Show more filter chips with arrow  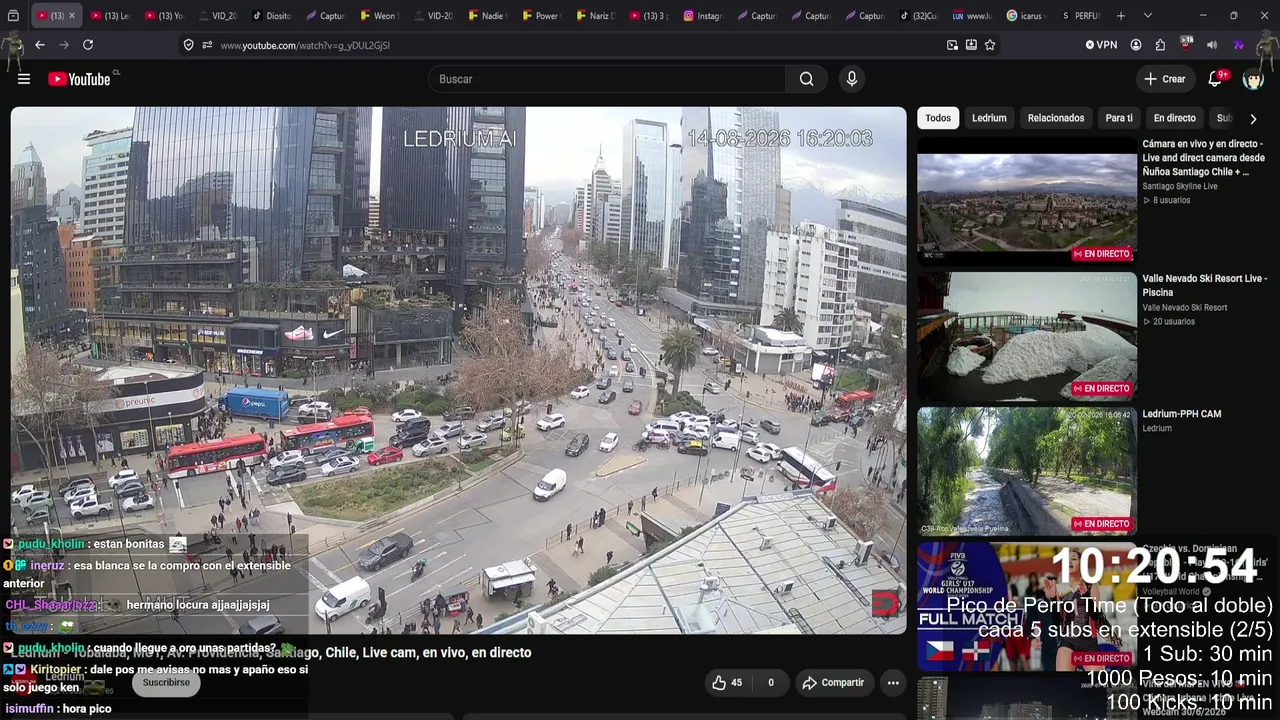(x=1253, y=119)
